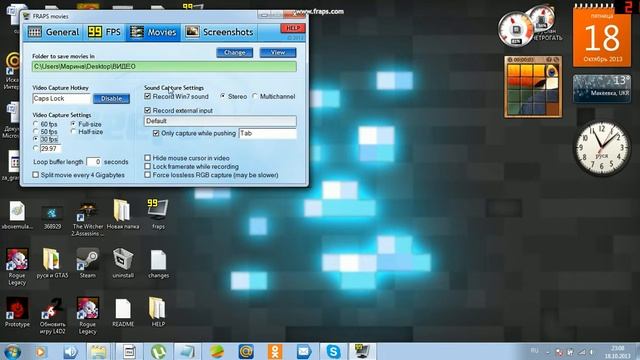Open Odnoklassniki orange taskbar icon
Screen dimensions: 640x360
coord(275,351)
